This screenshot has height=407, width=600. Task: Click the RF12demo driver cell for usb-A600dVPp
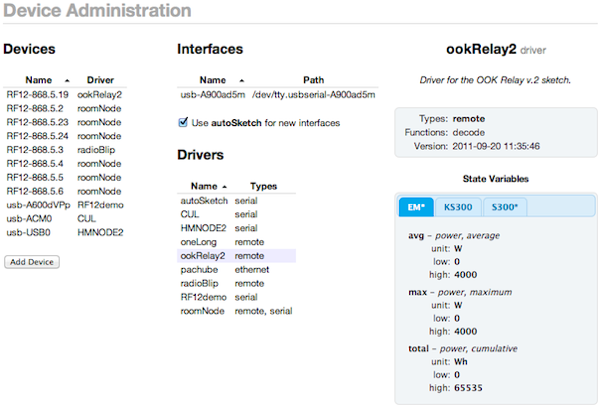100,205
